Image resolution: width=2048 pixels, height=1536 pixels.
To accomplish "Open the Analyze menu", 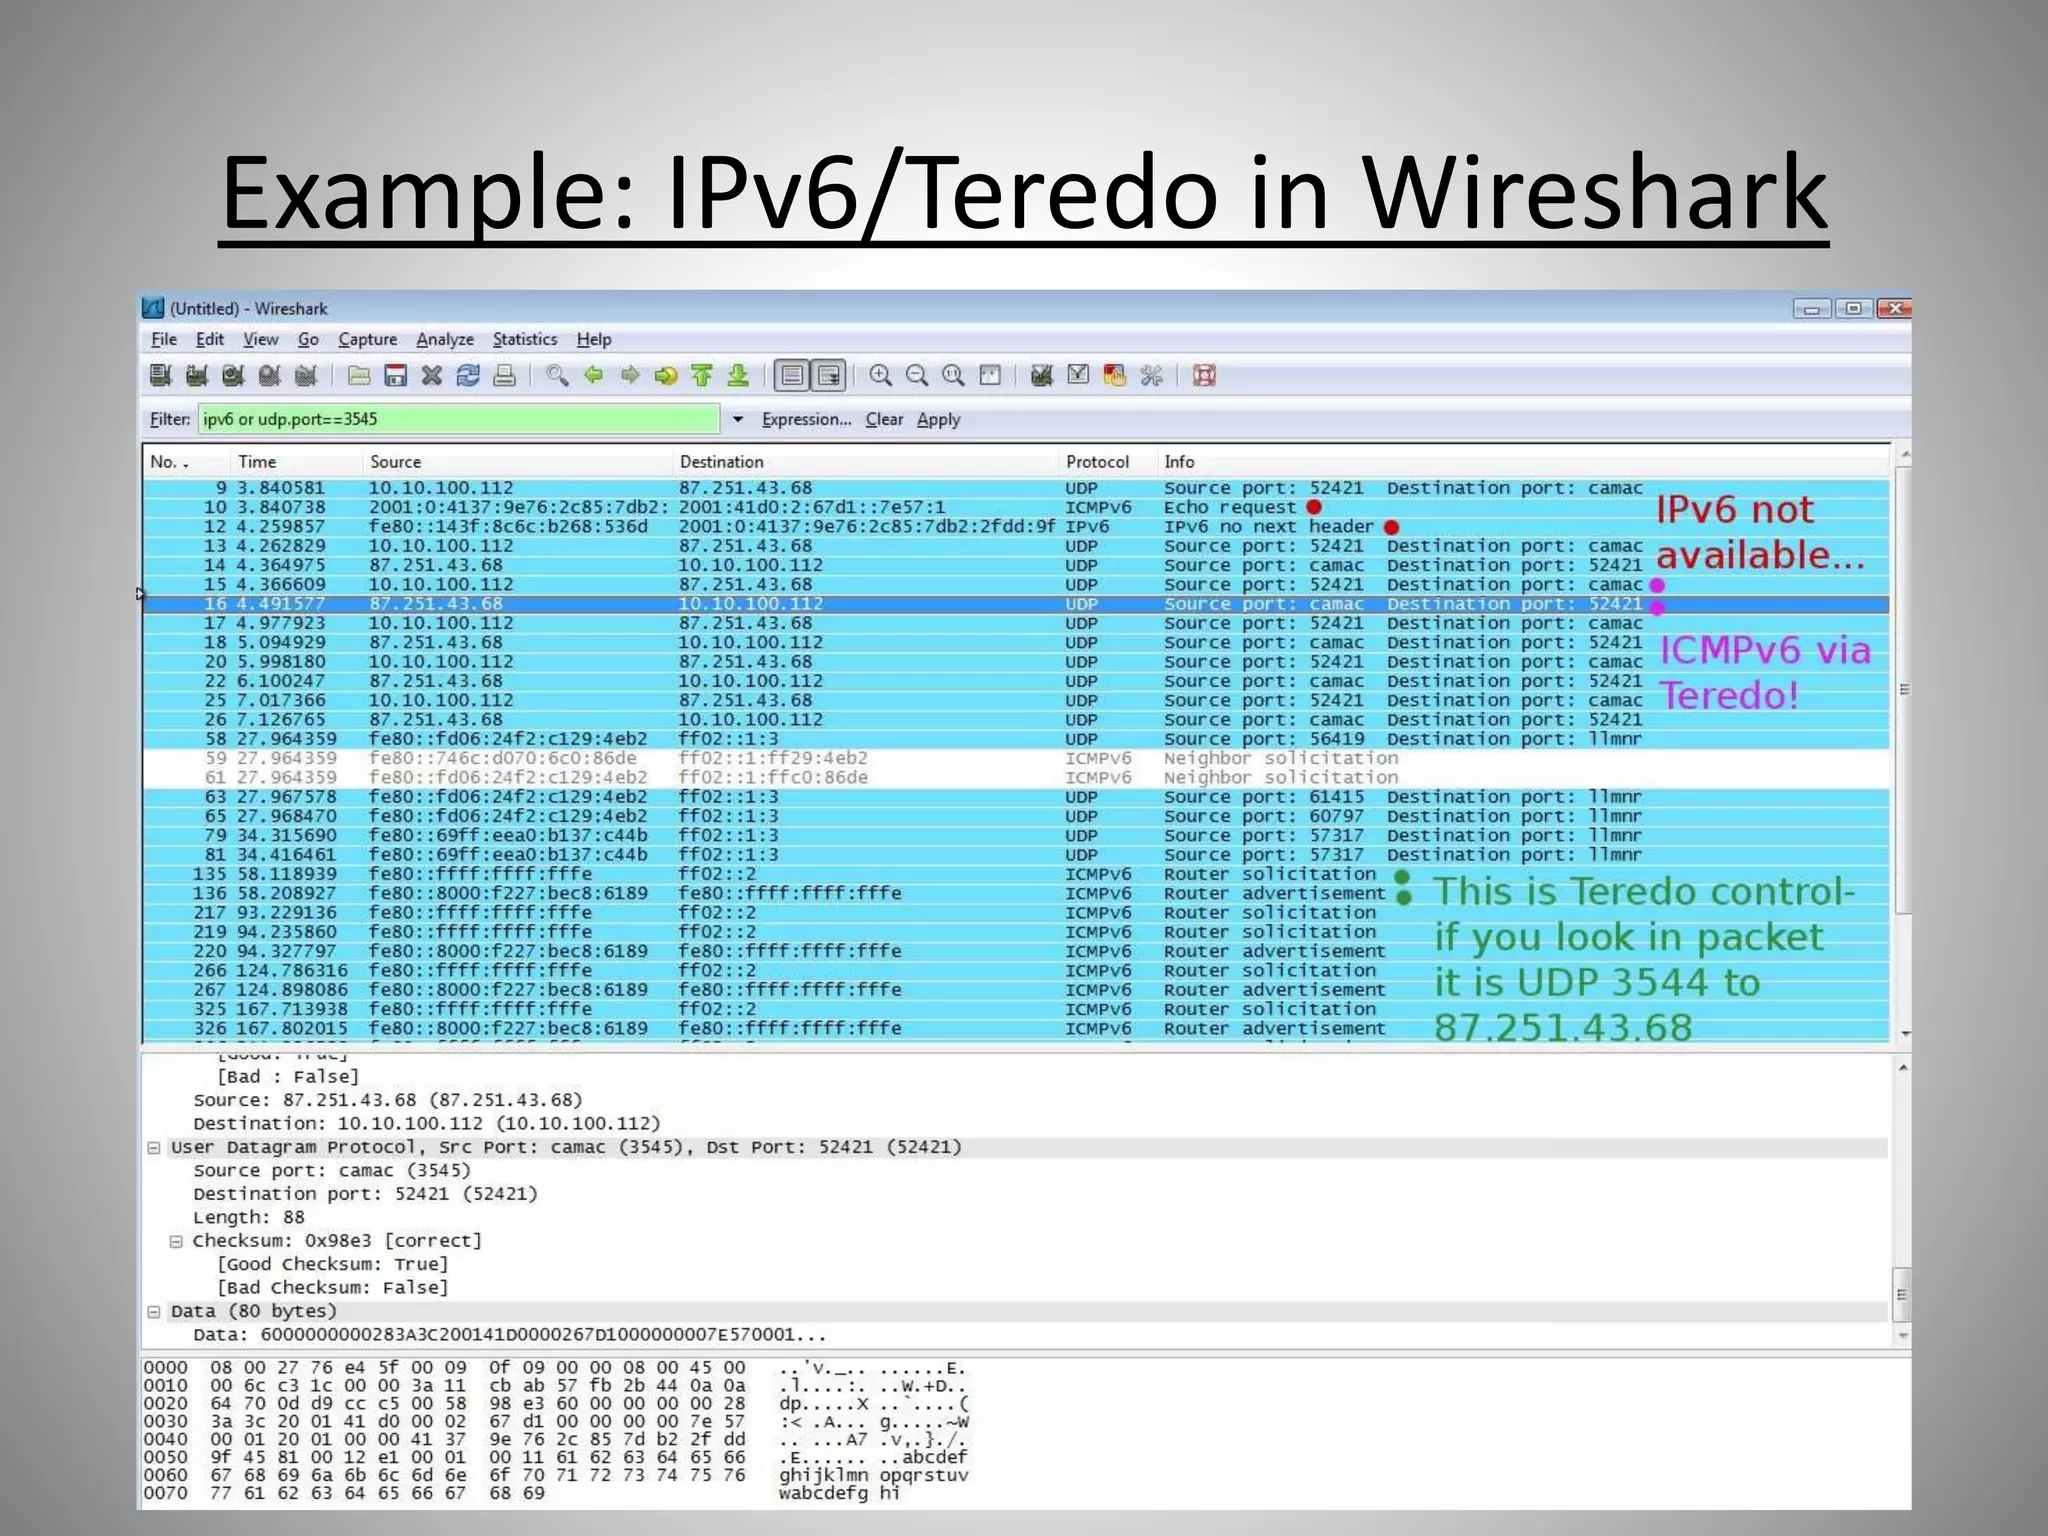I will pyautogui.click(x=445, y=340).
